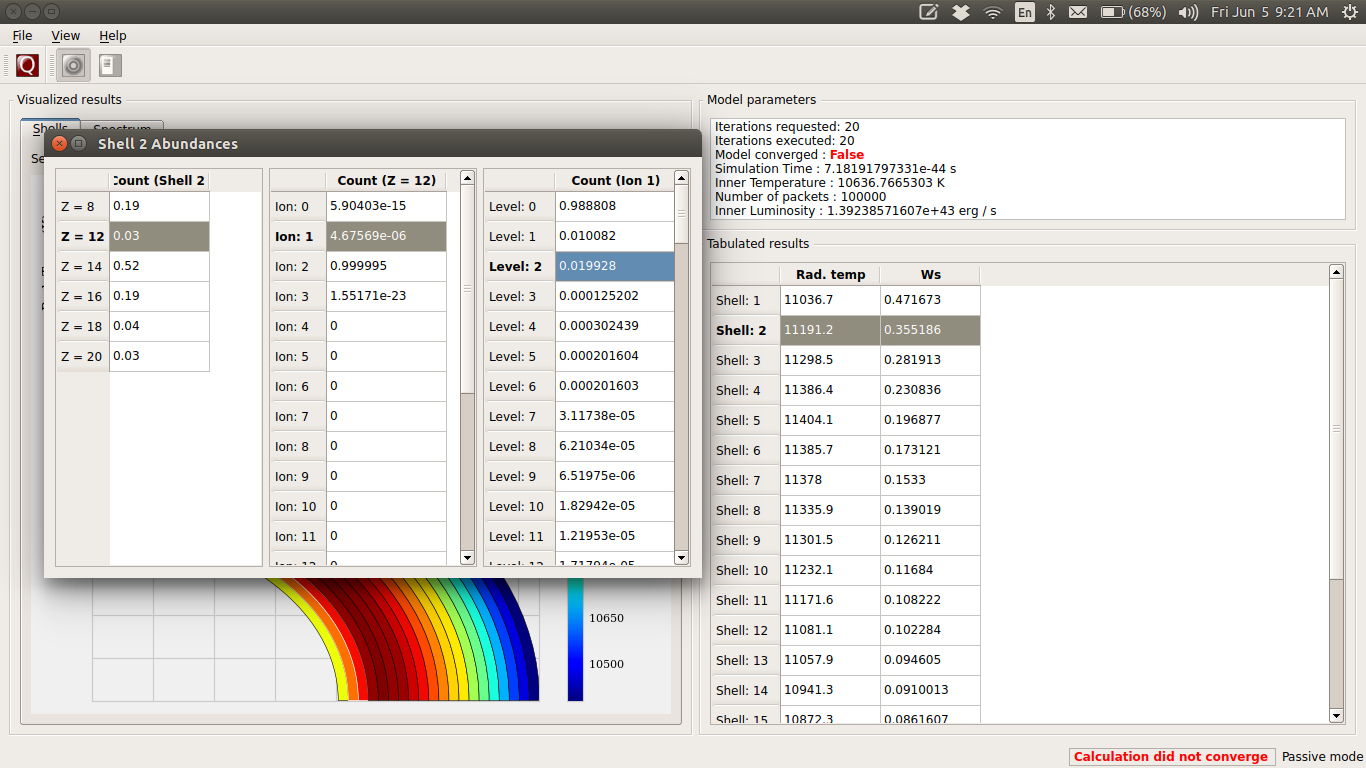Click the Tabulated results scroll up arrow

(1336, 272)
